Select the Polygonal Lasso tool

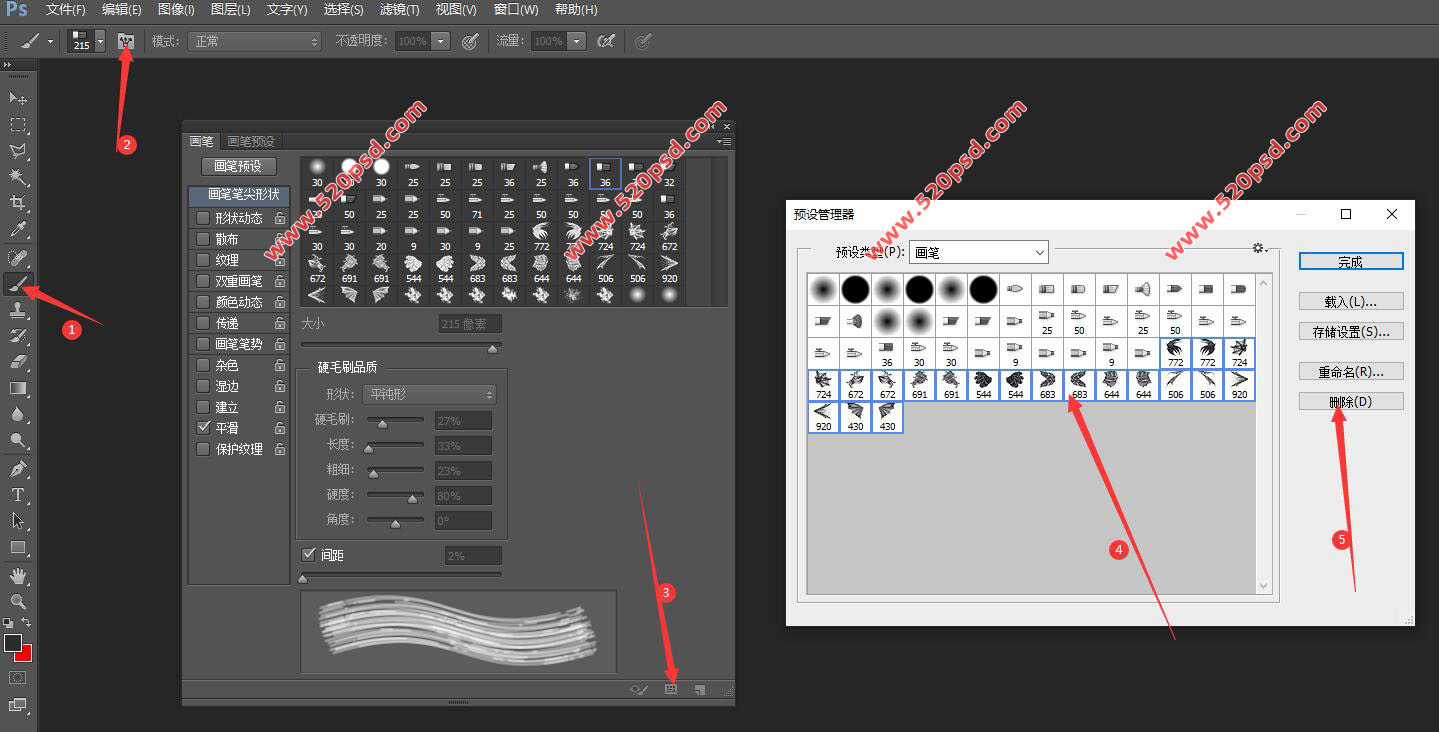click(18, 151)
